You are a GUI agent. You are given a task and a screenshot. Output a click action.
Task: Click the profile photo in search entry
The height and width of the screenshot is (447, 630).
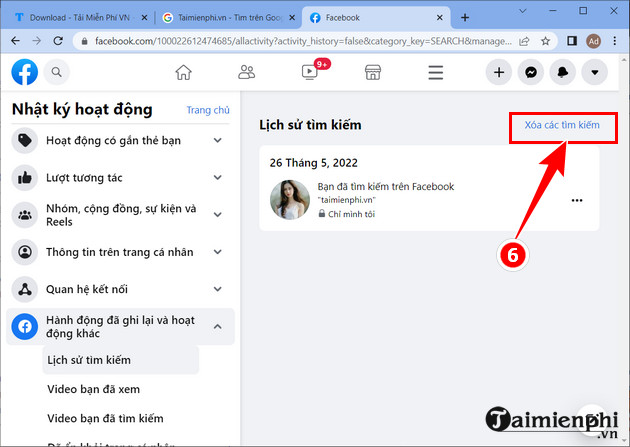click(x=290, y=200)
